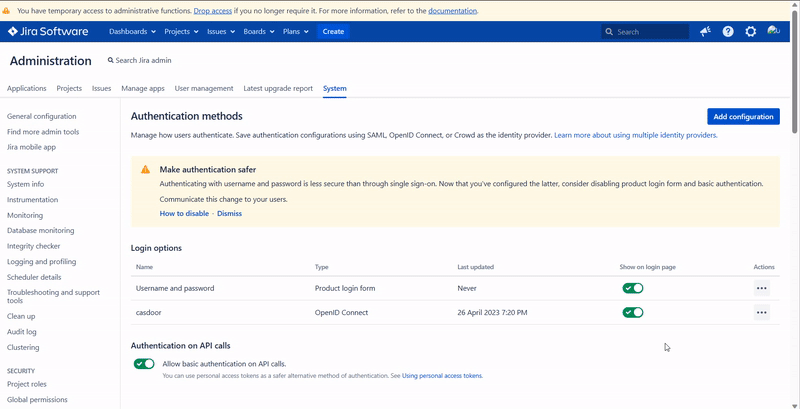Viewport: 800px width, 409px height.
Task: Open the settings gear icon
Action: pos(751,32)
